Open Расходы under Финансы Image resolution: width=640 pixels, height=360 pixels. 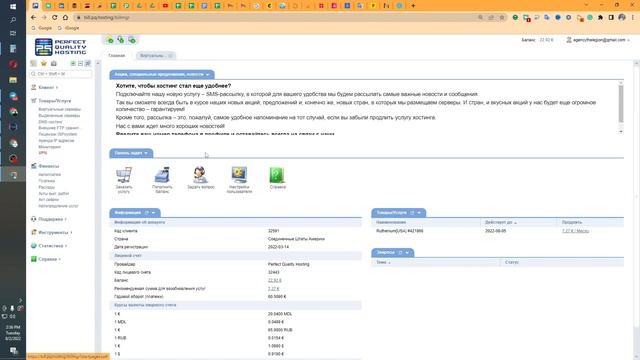[47, 187]
